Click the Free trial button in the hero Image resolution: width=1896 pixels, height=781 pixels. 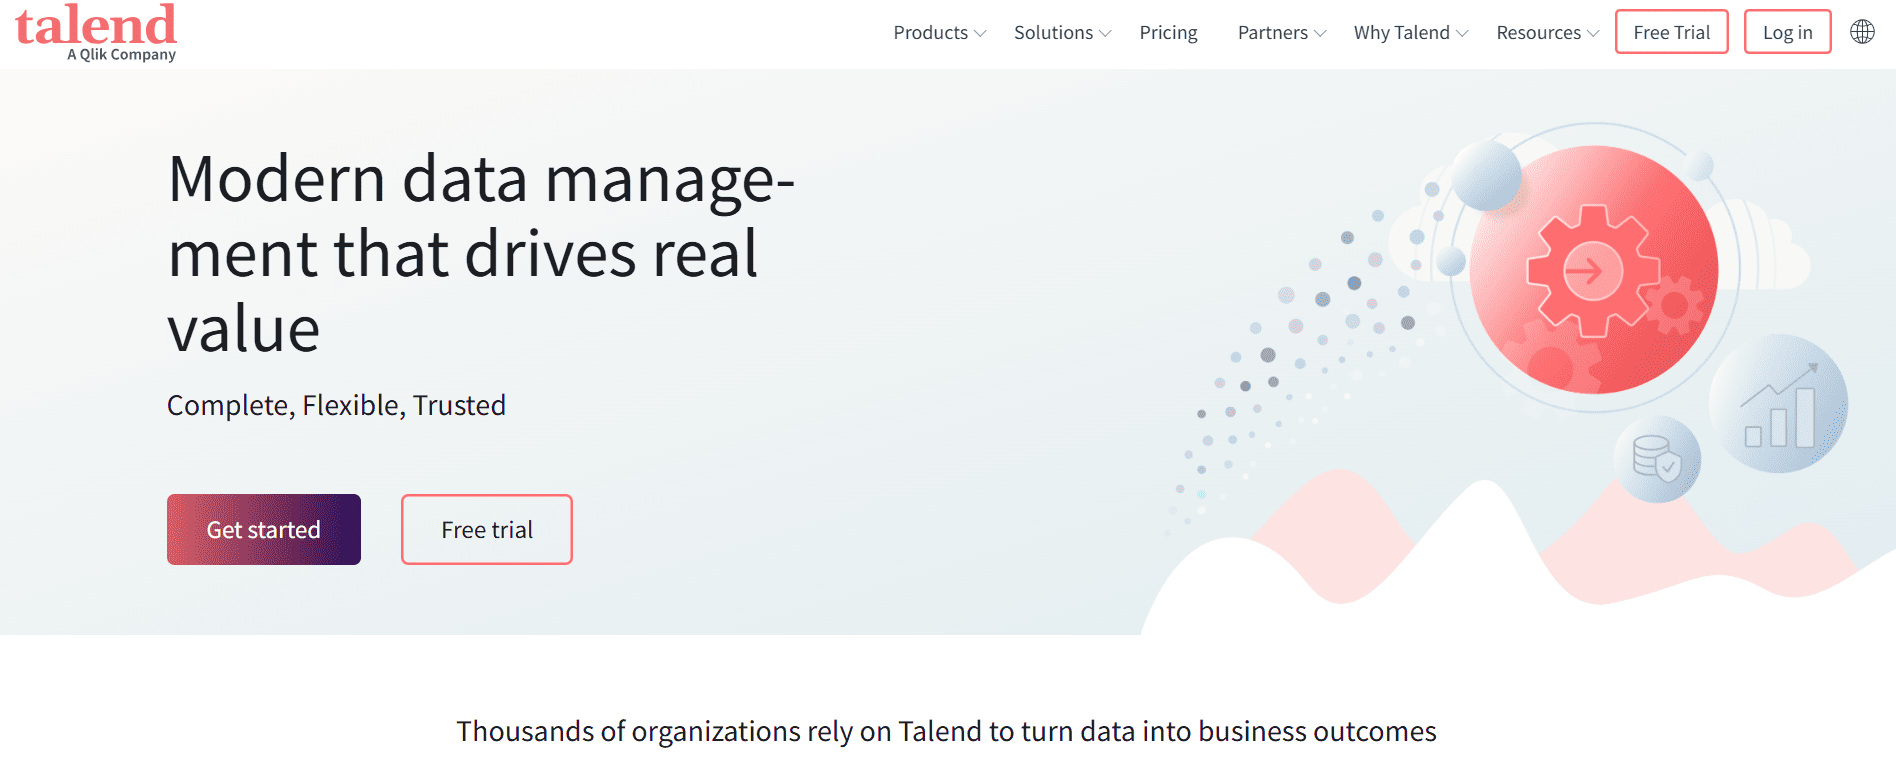point(486,529)
